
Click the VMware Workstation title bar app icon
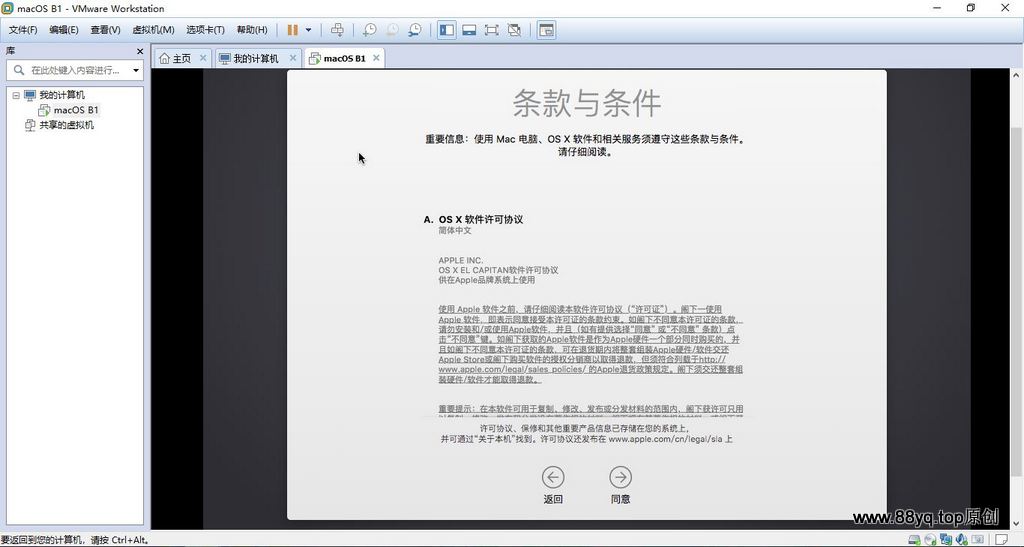(x=8, y=8)
